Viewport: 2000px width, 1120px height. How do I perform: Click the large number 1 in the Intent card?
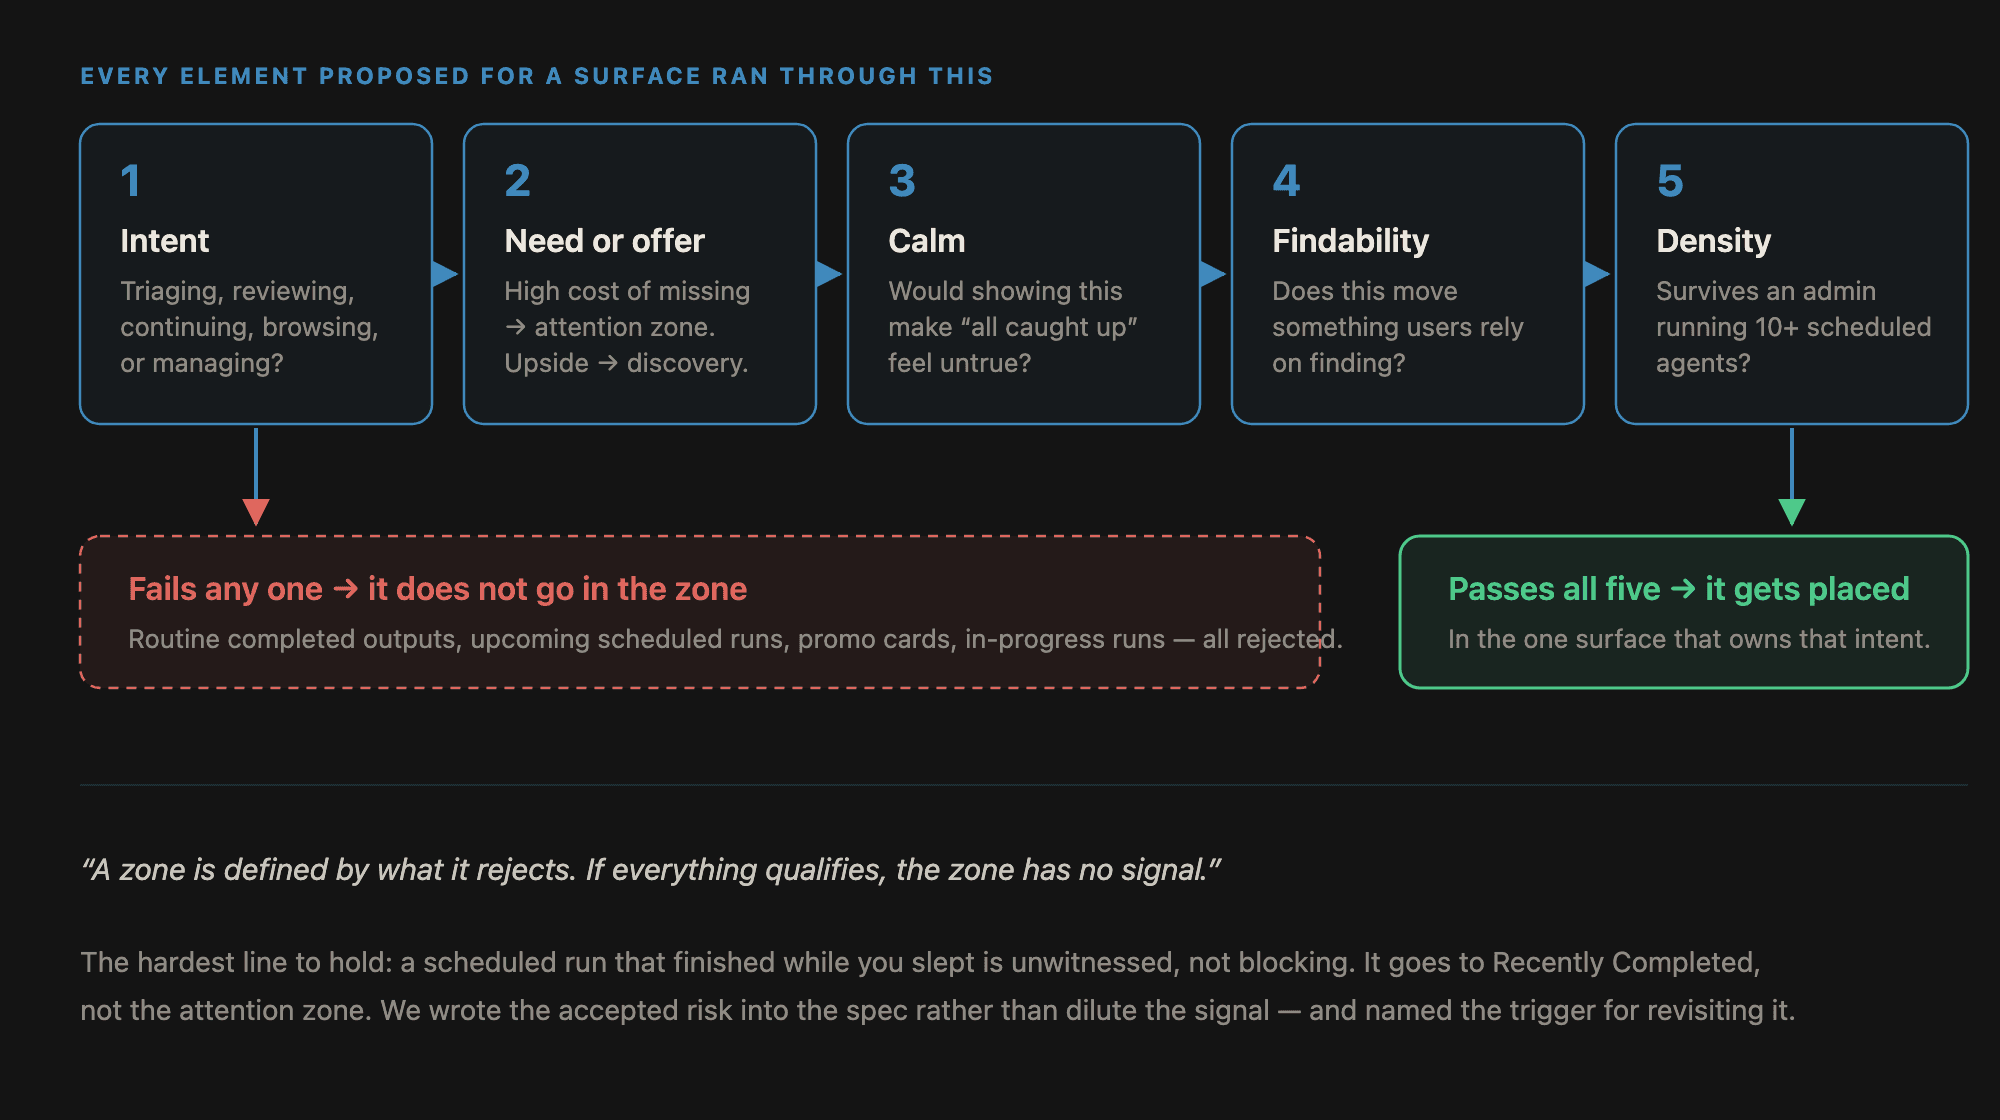130,181
